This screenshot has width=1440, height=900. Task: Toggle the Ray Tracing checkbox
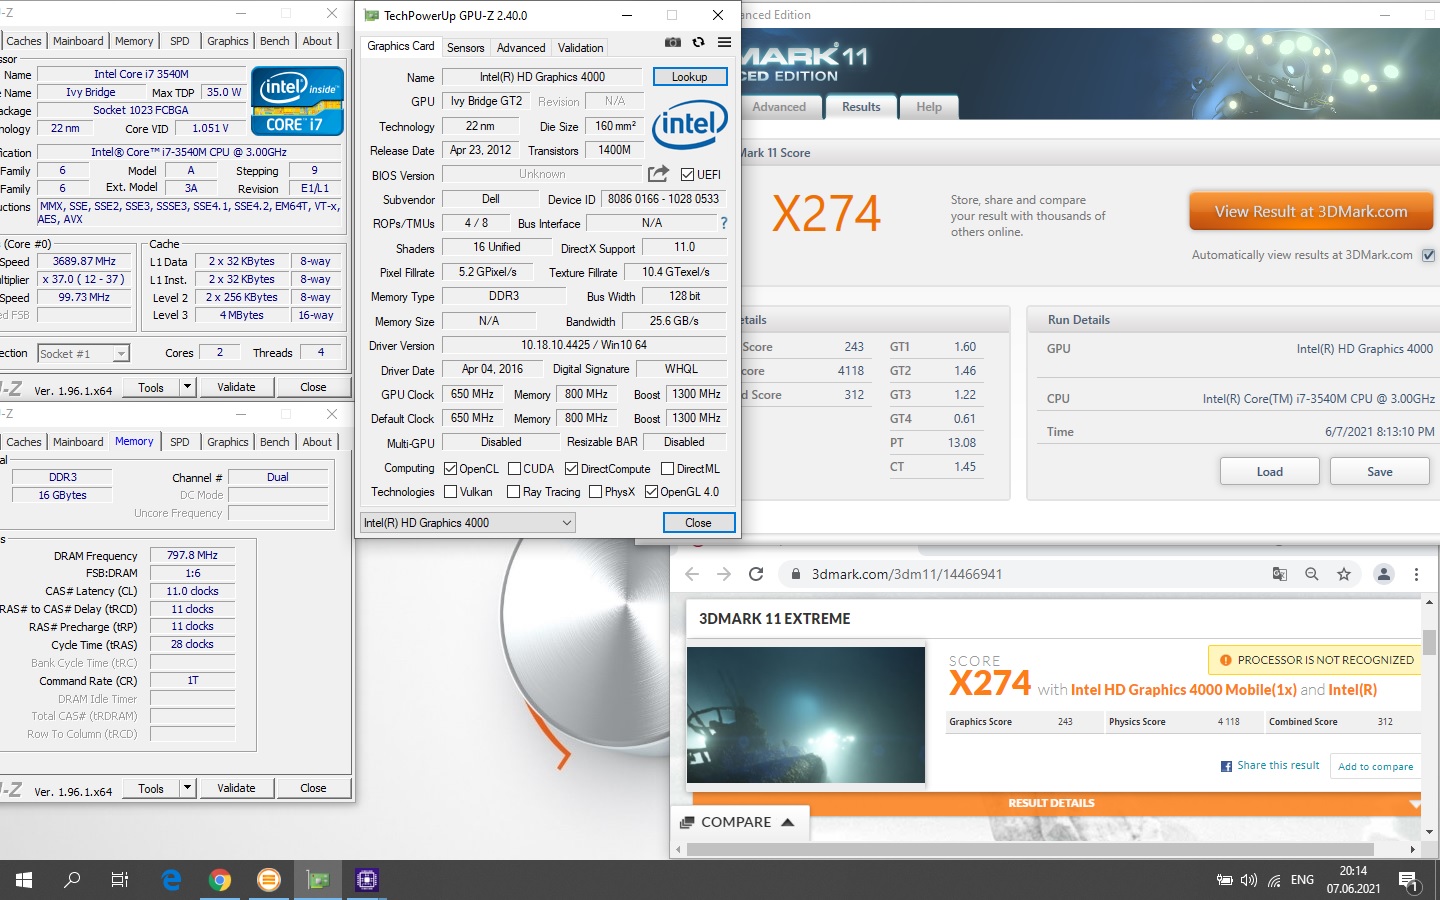tap(513, 491)
